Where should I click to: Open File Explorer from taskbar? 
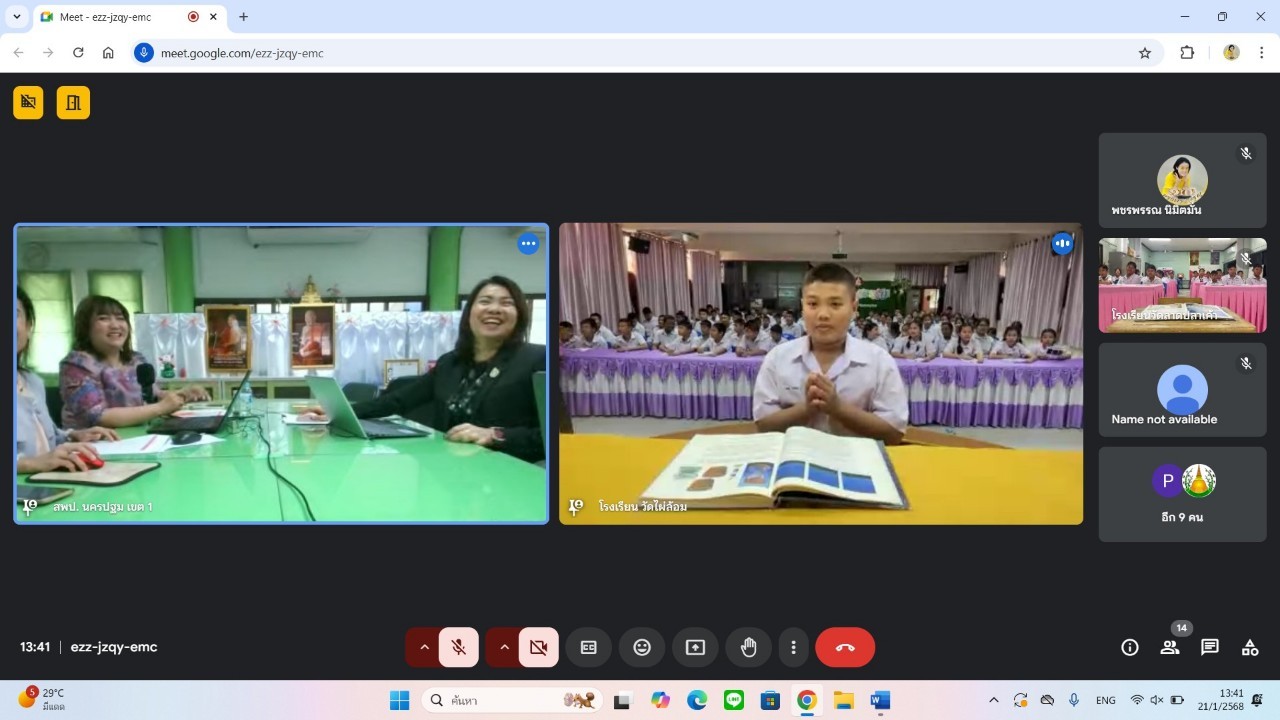tap(844, 700)
